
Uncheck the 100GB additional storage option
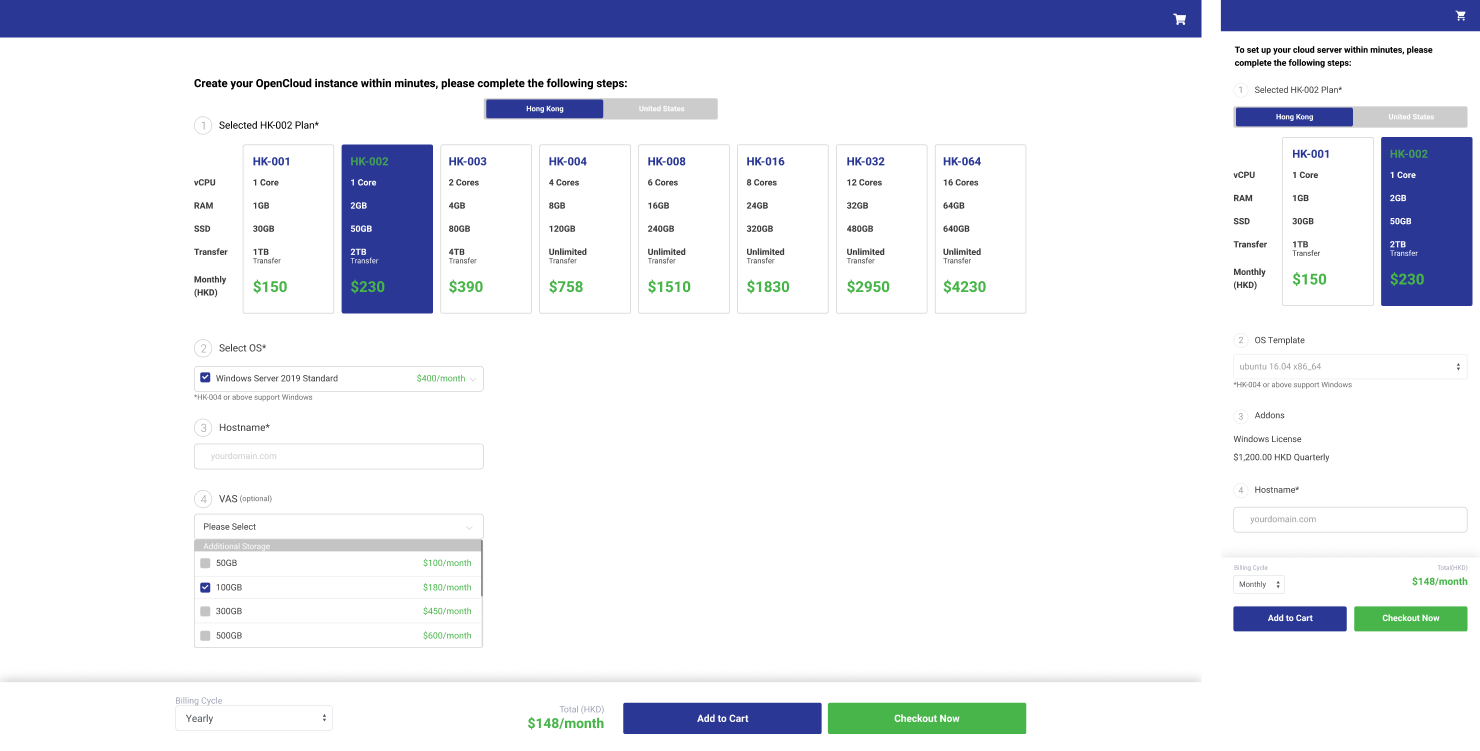click(205, 587)
